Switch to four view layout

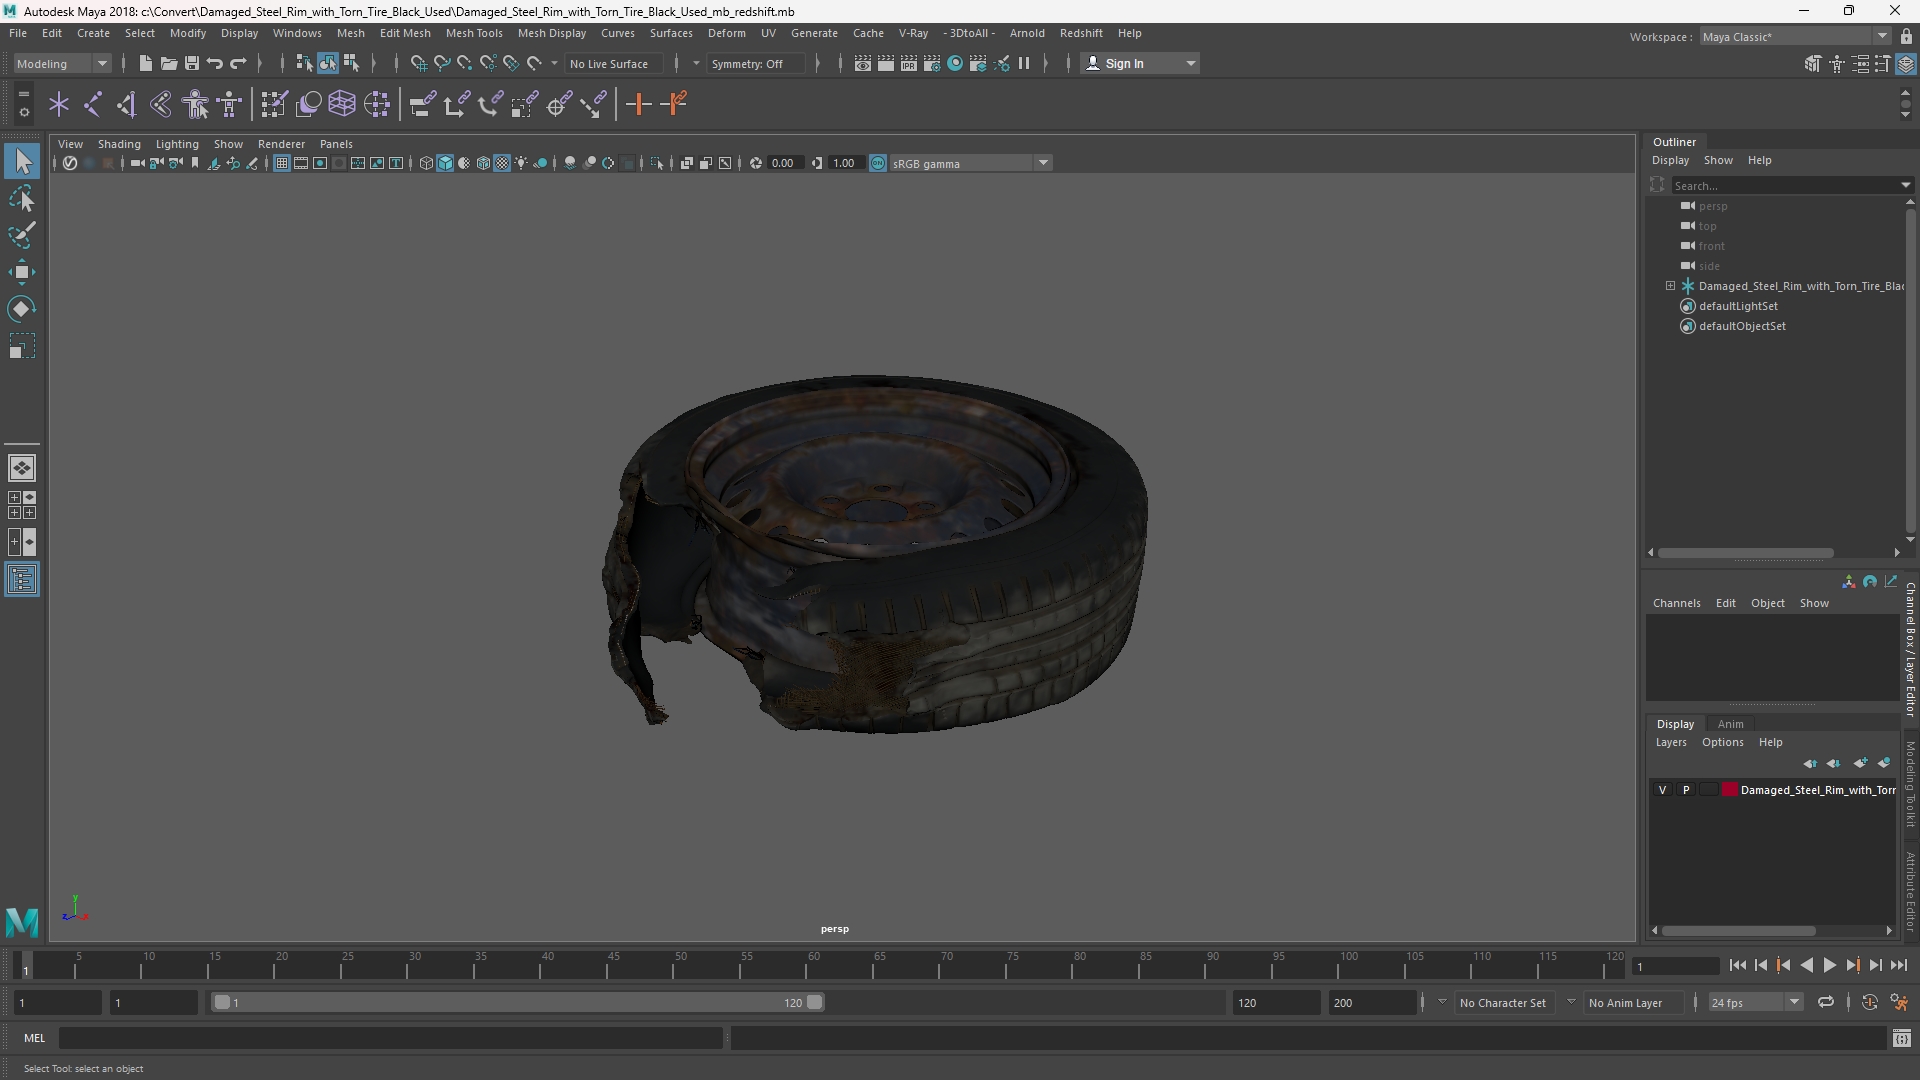[22, 505]
